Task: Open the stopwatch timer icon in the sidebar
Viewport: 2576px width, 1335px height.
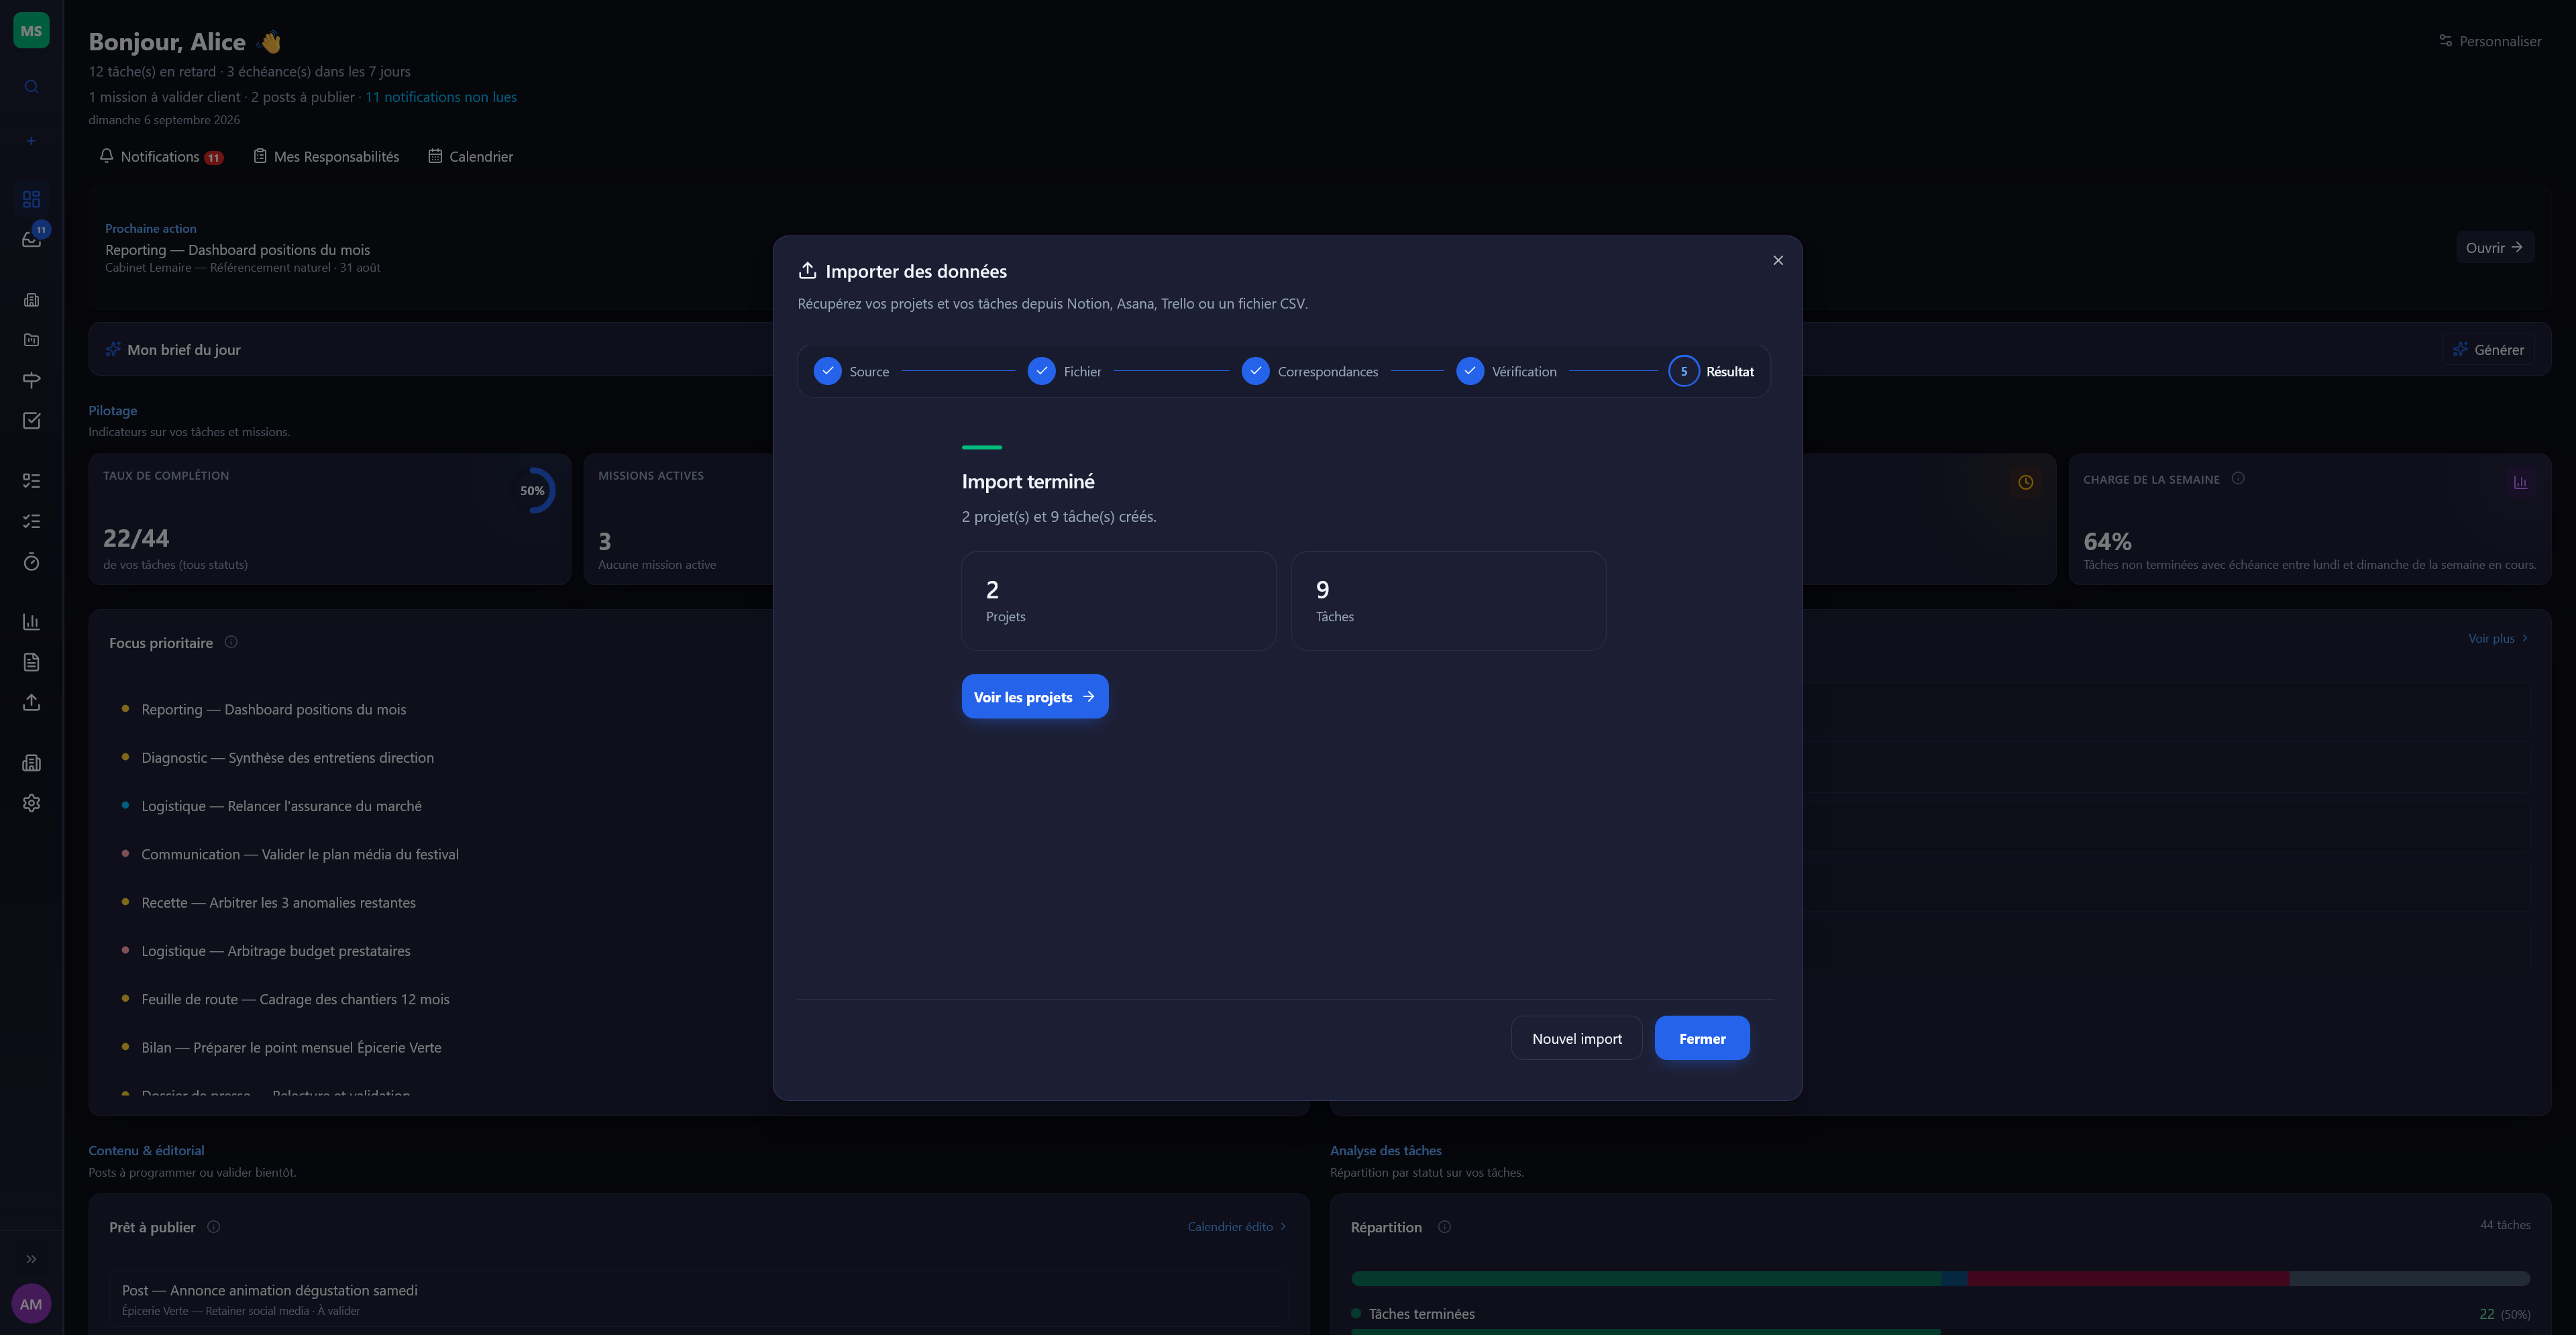Action: [x=31, y=562]
